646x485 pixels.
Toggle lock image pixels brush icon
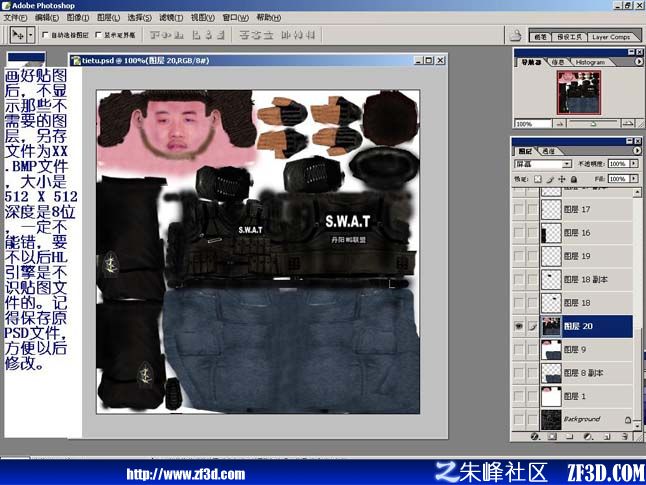coord(550,179)
